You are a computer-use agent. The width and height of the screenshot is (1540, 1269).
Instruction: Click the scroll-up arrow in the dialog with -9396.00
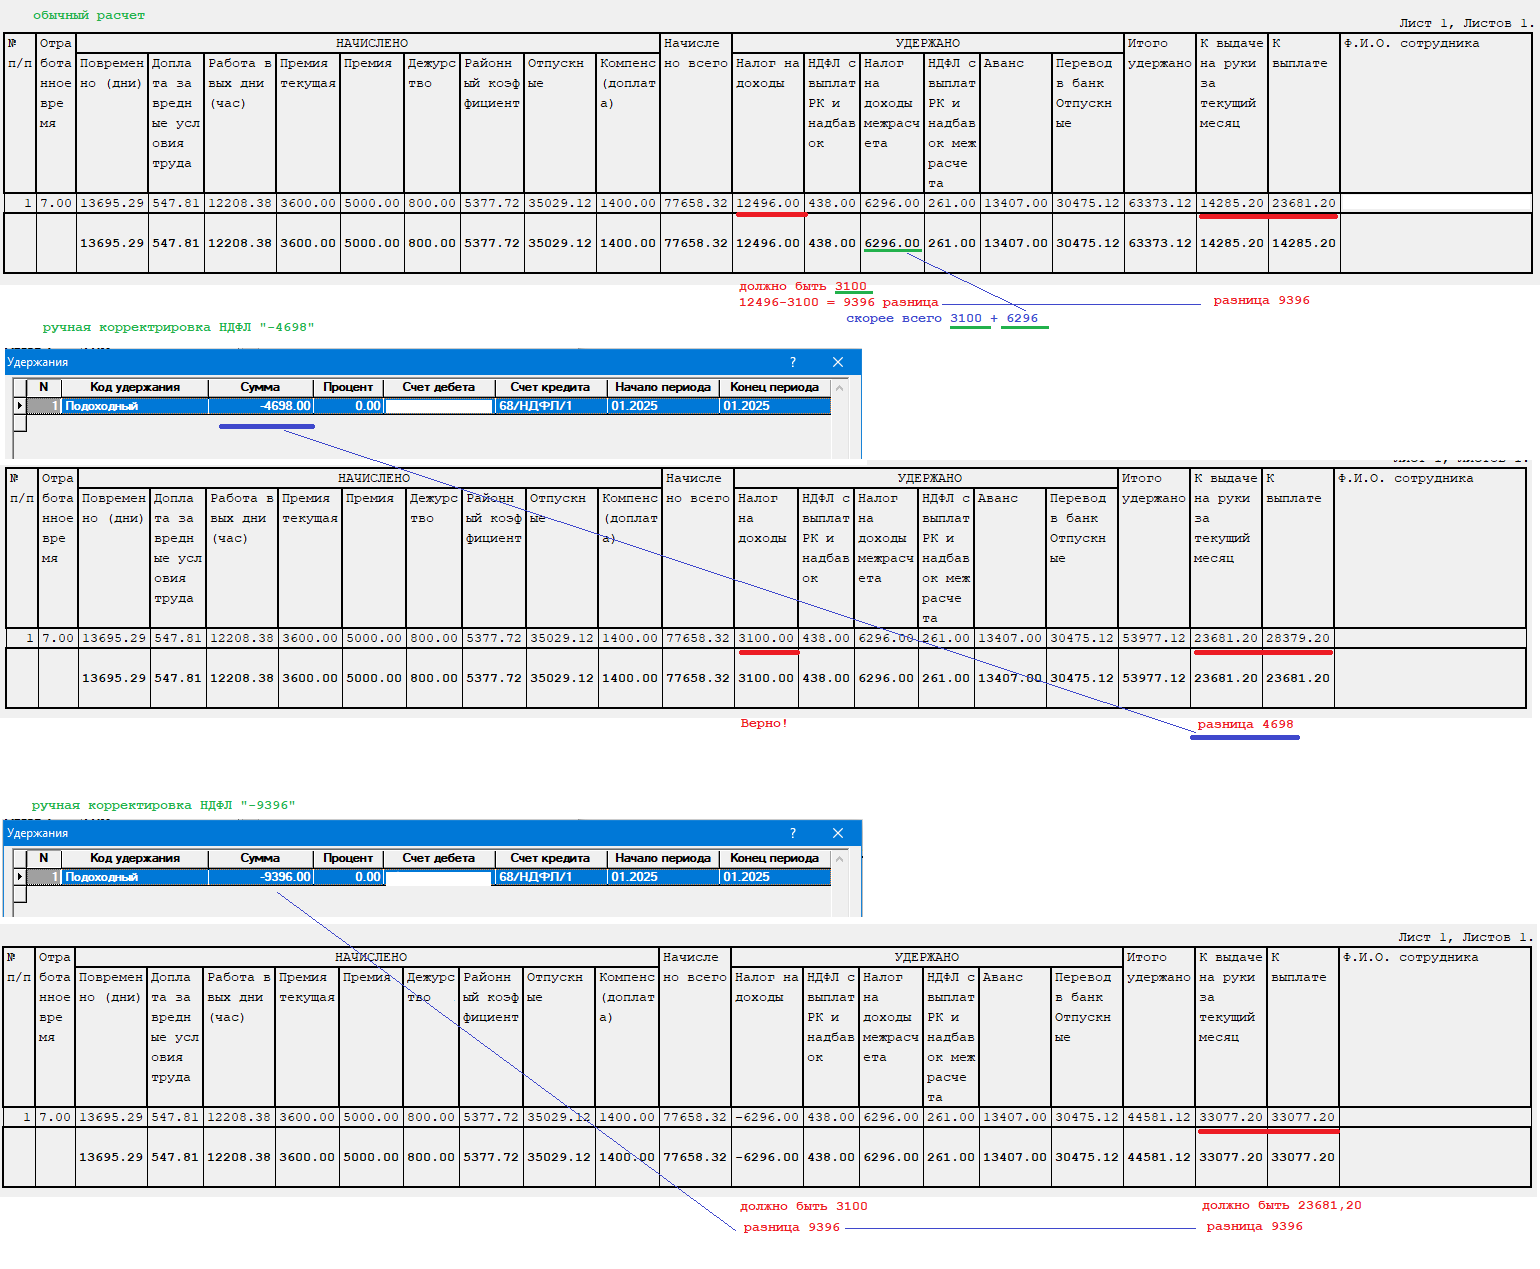[840, 859]
